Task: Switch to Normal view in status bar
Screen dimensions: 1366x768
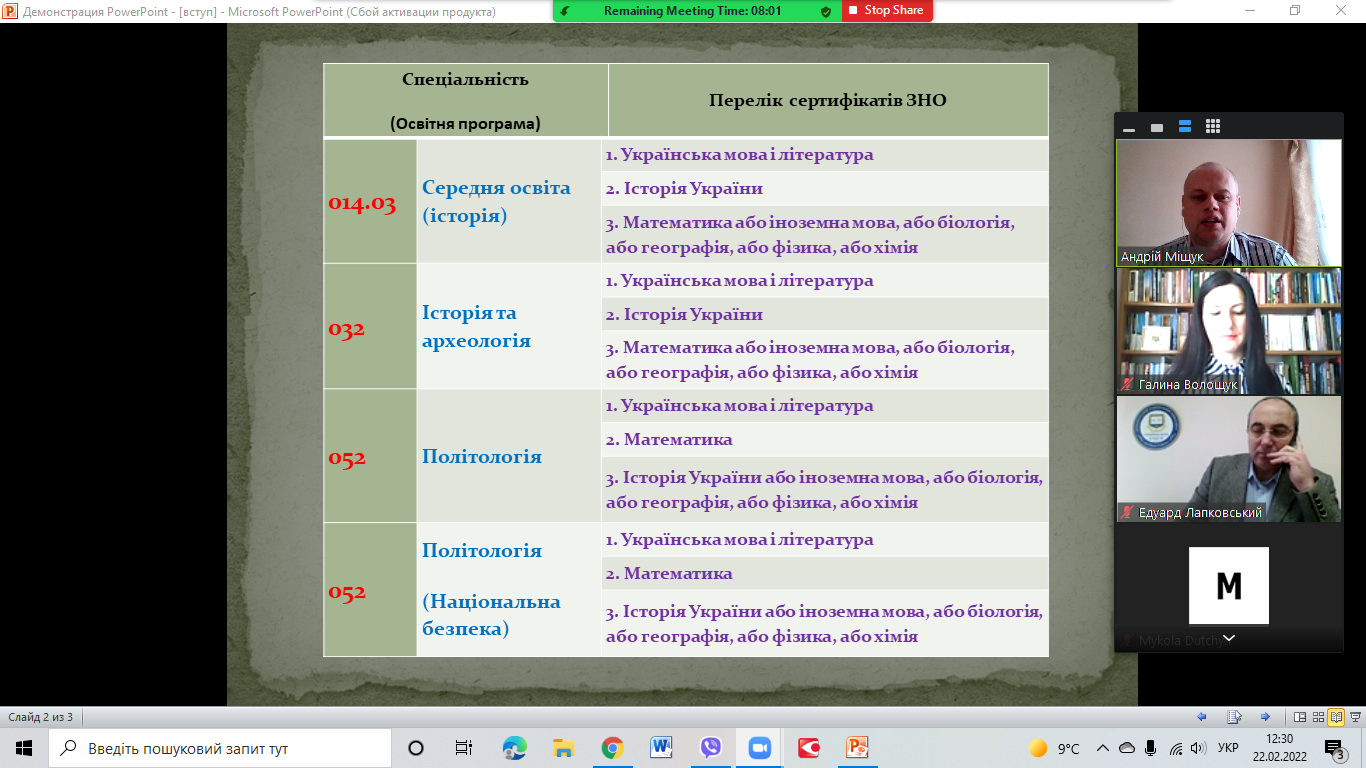Action: [x=1300, y=717]
